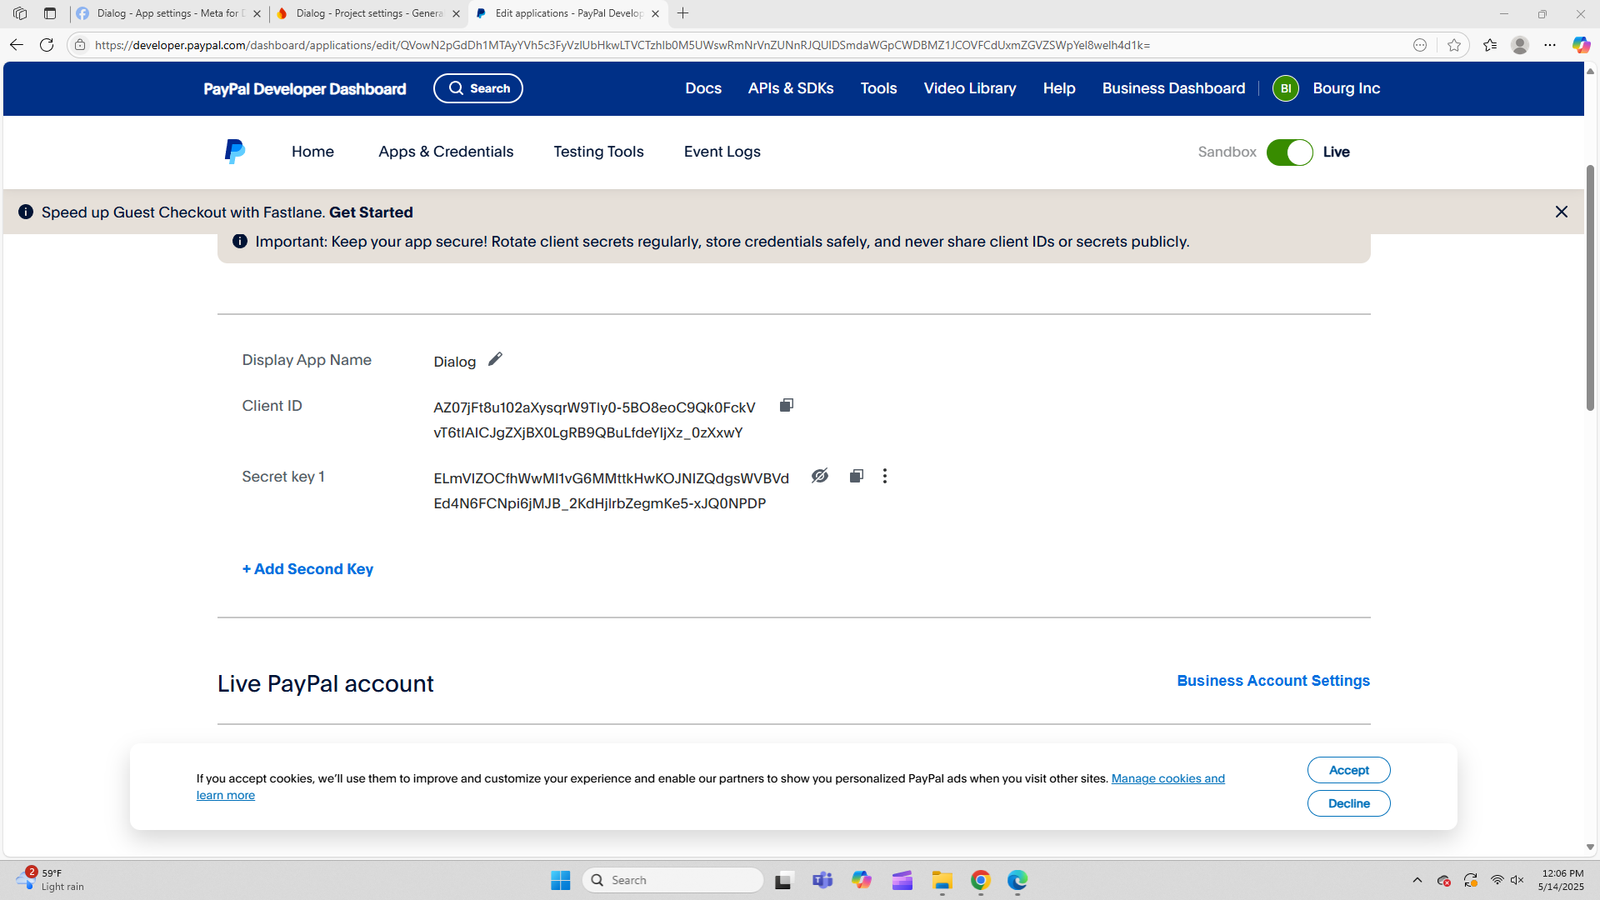The width and height of the screenshot is (1600, 900).
Task: Add this page to favorites star
Action: tap(1454, 45)
